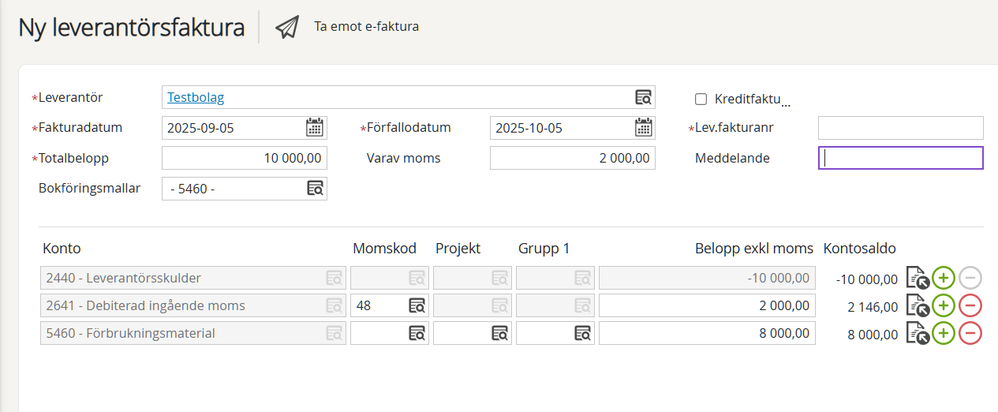
Task: Add a row after the 2641 row
Action: click(x=943, y=306)
